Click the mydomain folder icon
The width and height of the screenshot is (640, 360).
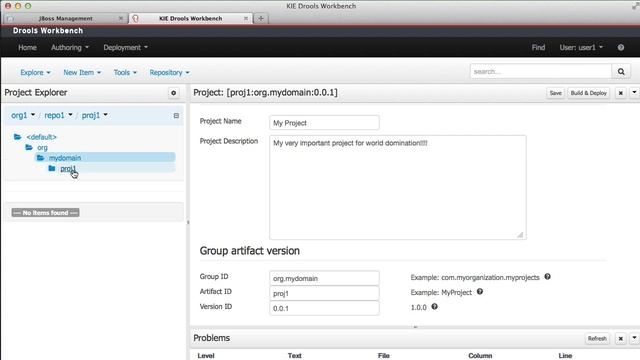[40, 158]
